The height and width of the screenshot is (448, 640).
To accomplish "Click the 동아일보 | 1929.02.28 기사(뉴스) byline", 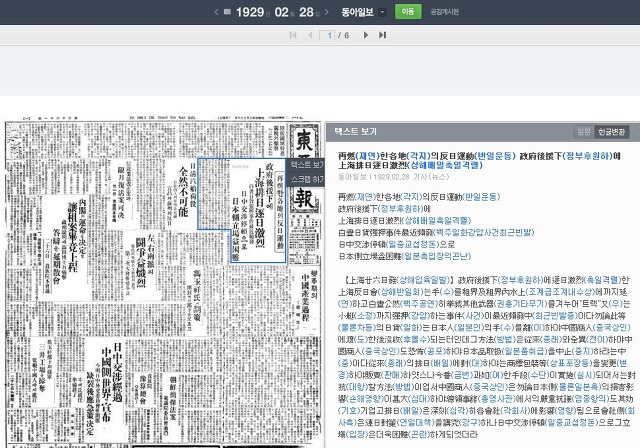I will (x=393, y=177).
